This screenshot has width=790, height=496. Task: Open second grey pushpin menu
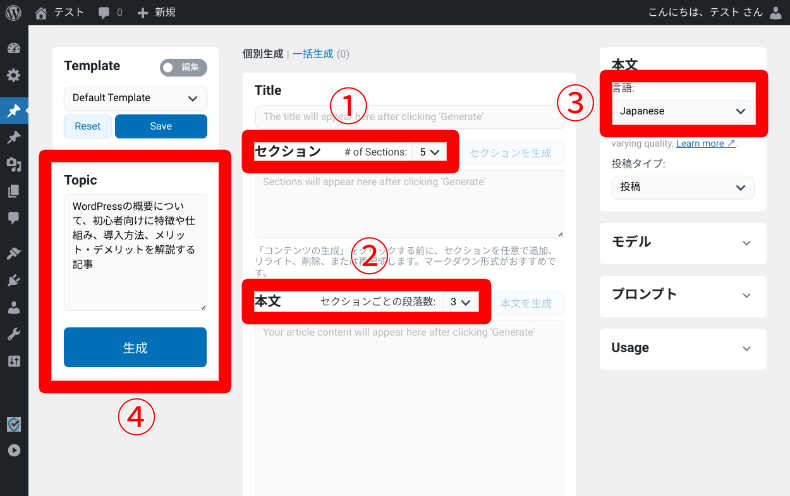14,137
